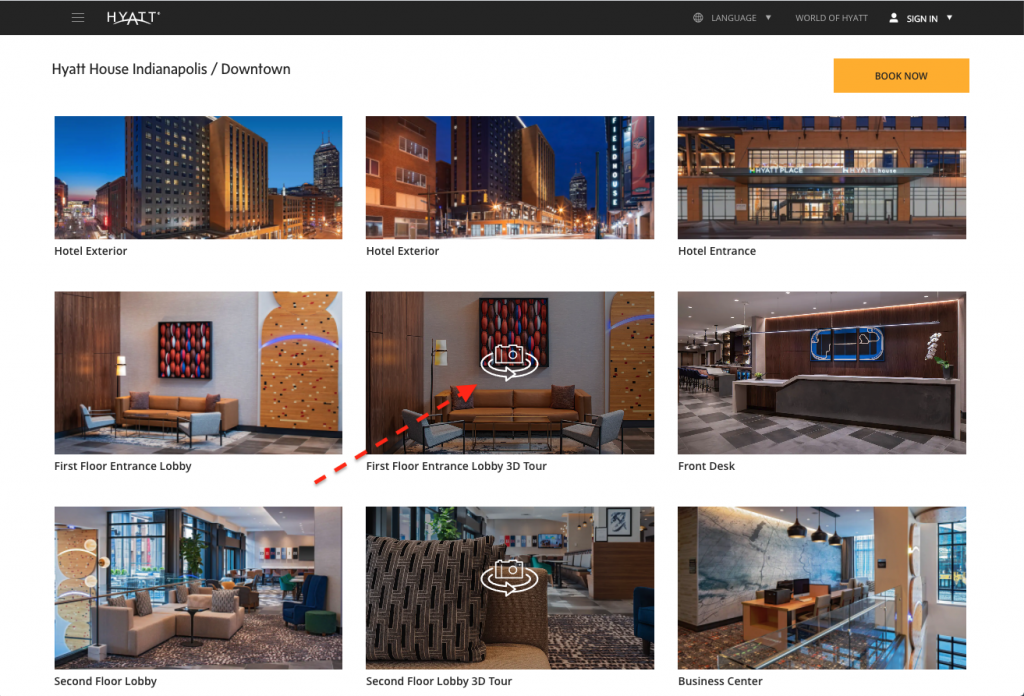This screenshot has width=1024, height=696.
Task: Click Sign In
Action: [921, 18]
